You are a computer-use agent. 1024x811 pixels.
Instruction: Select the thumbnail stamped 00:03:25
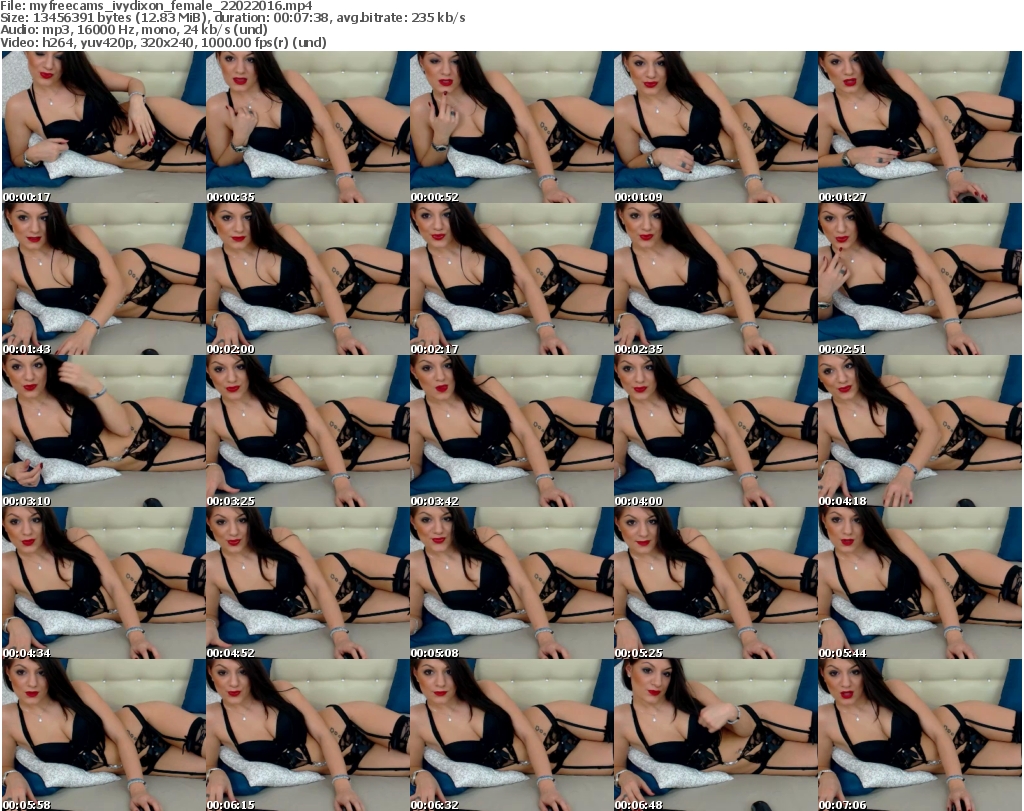click(308, 431)
